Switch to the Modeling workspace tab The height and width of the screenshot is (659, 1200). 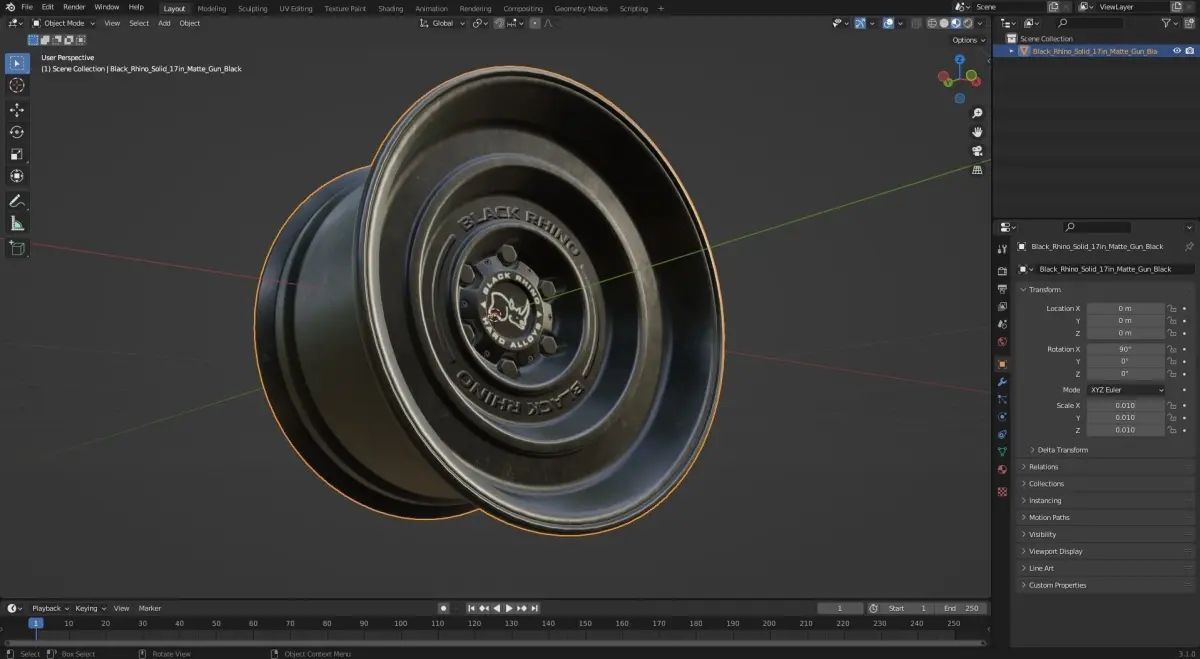point(212,8)
